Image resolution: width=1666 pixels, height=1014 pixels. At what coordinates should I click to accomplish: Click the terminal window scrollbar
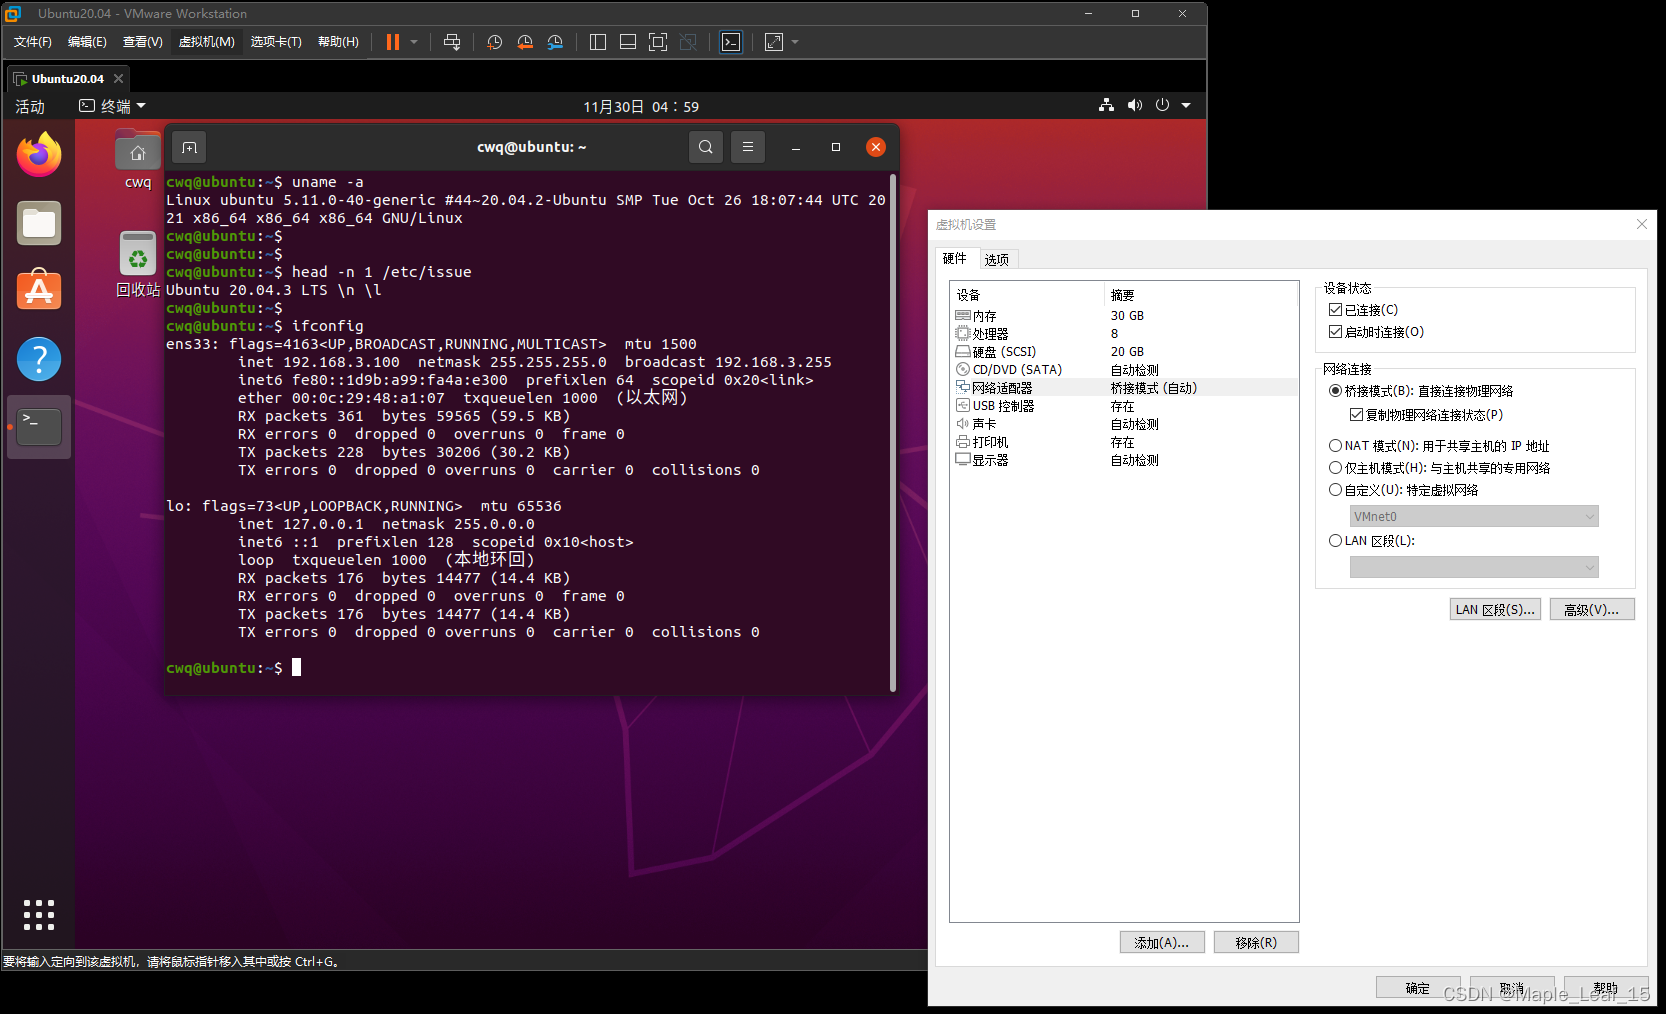click(x=892, y=432)
